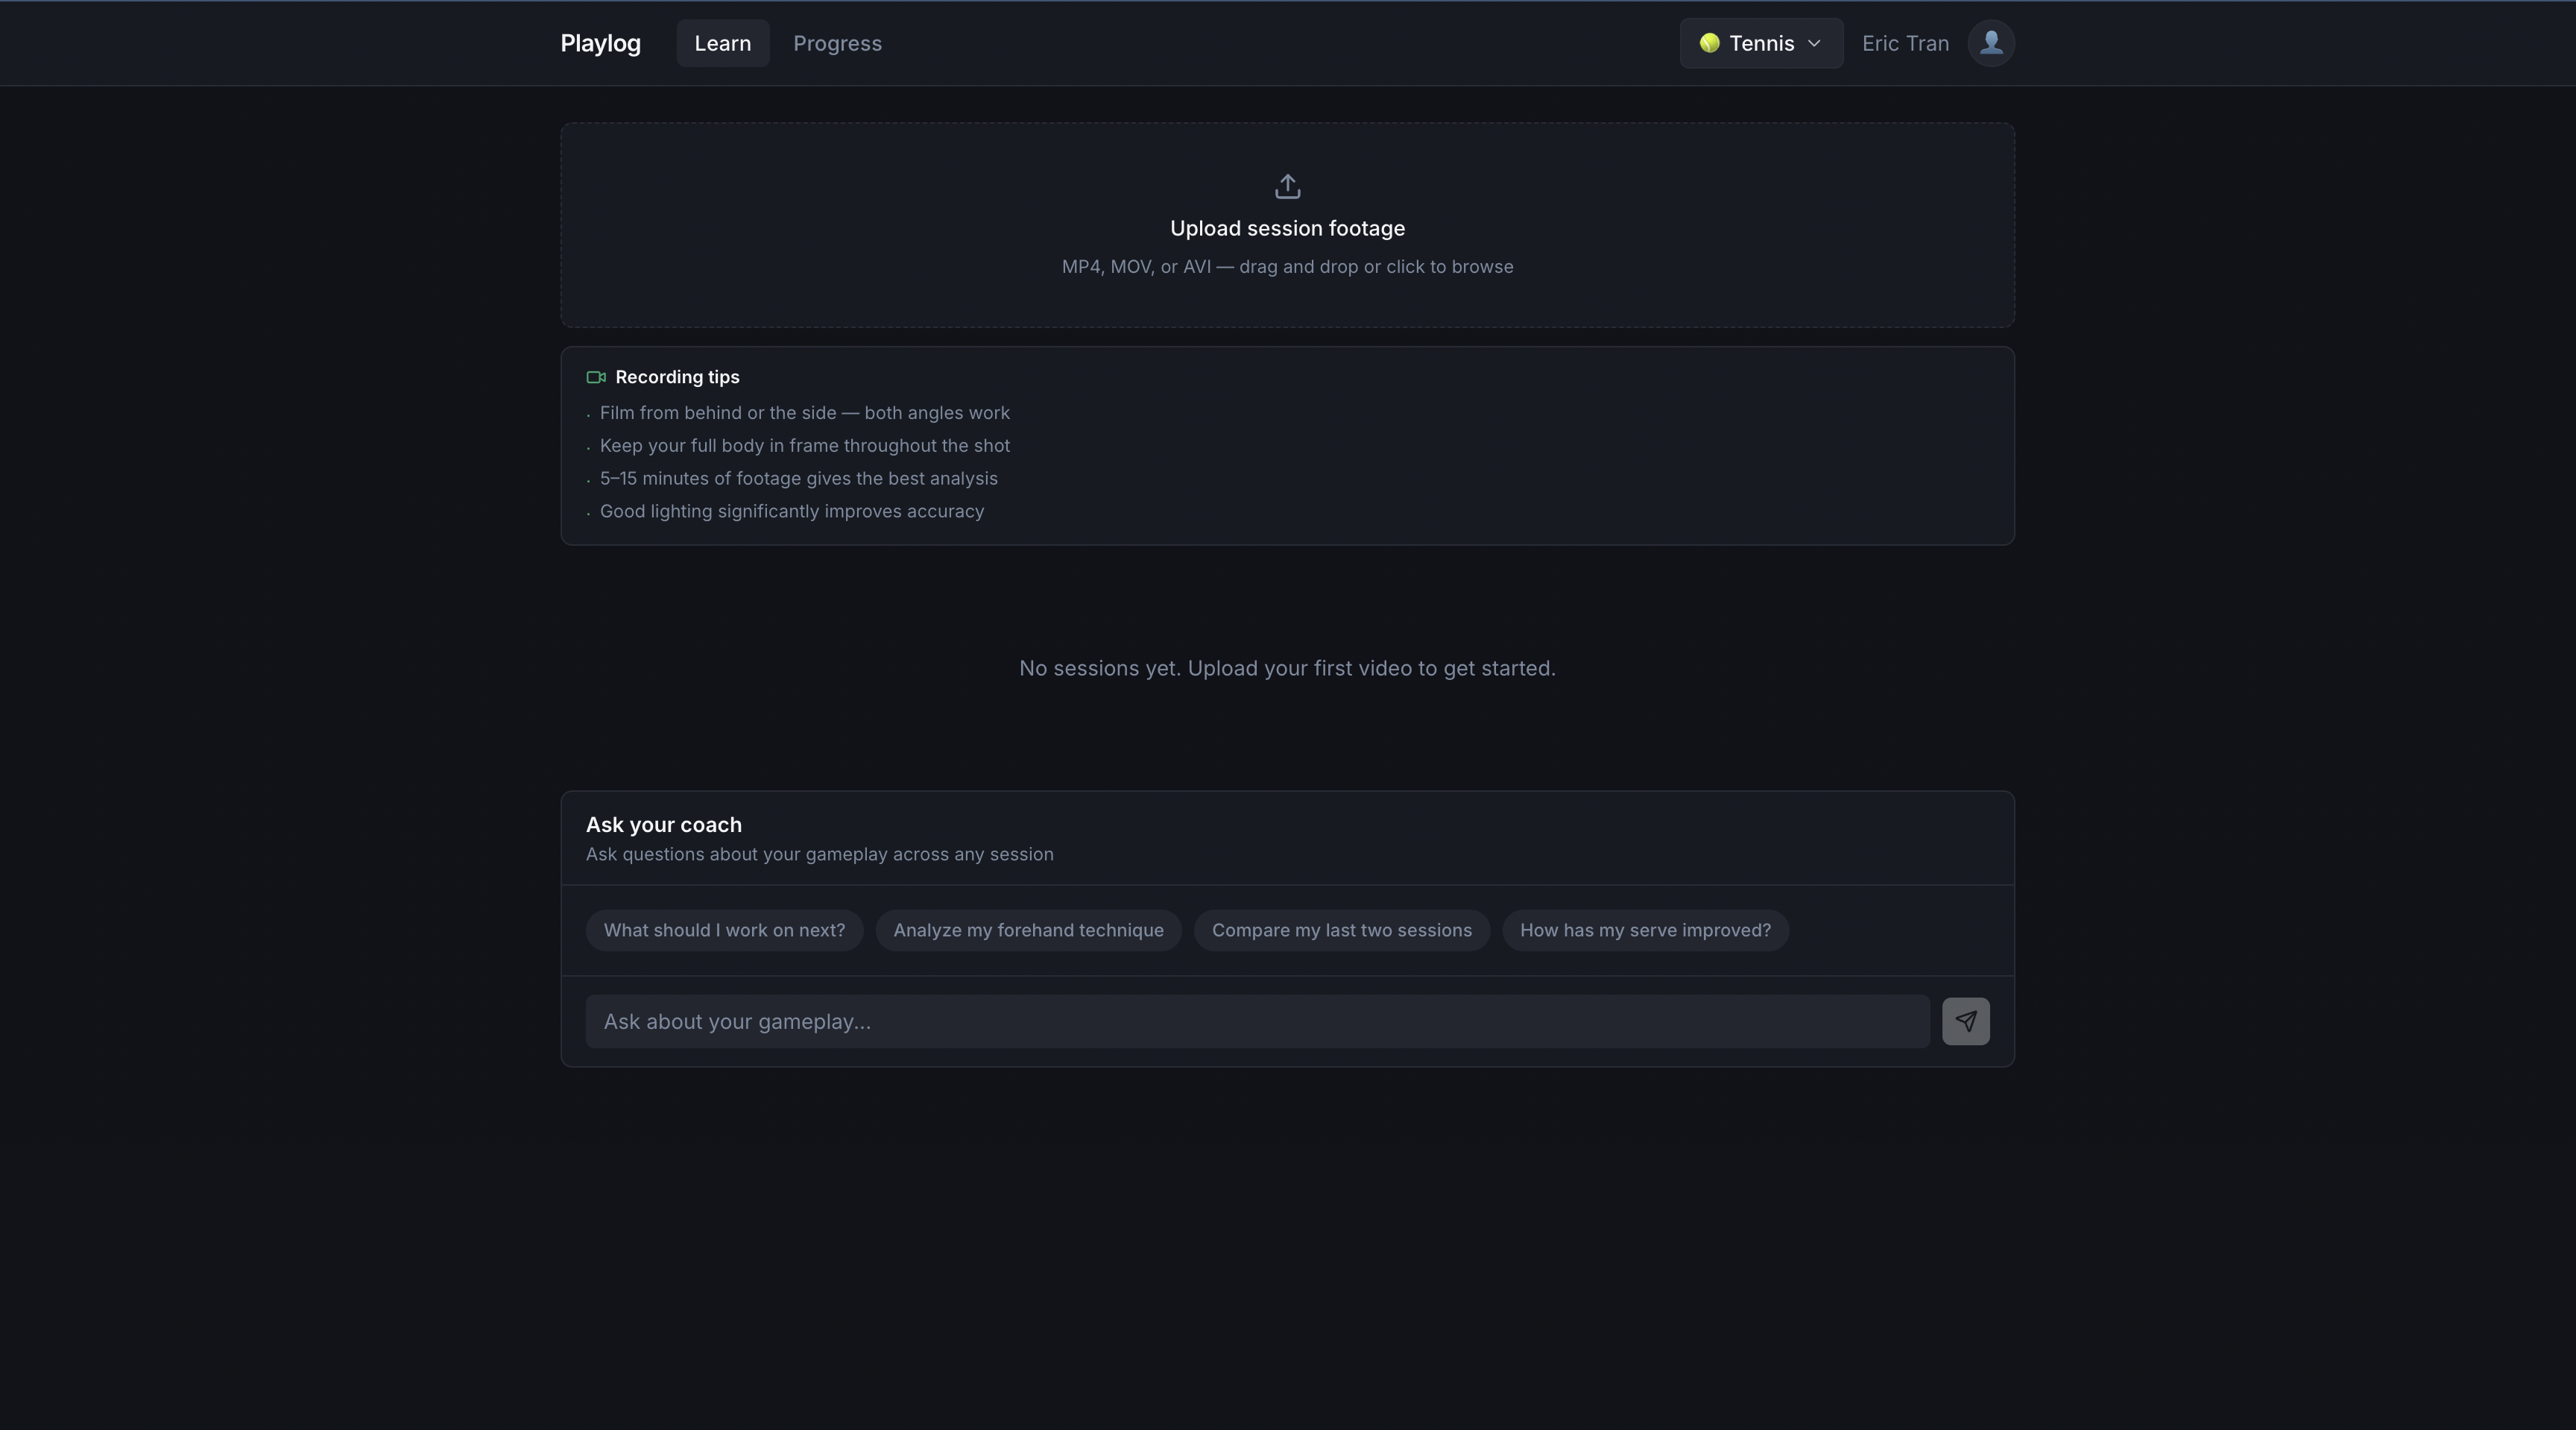Image resolution: width=2576 pixels, height=1430 pixels.
Task: Click the Playlog logo
Action: pyautogui.click(x=600, y=43)
